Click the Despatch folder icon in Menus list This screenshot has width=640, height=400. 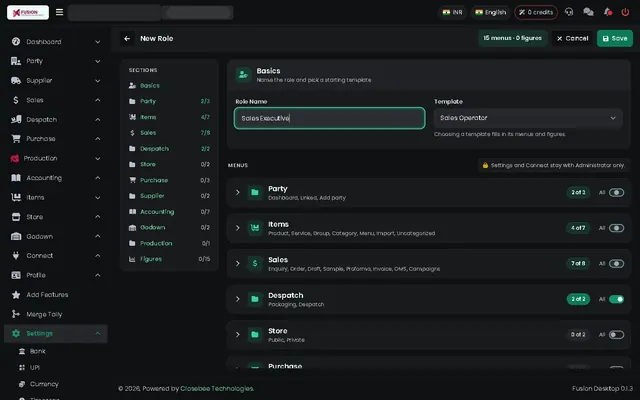(255, 299)
